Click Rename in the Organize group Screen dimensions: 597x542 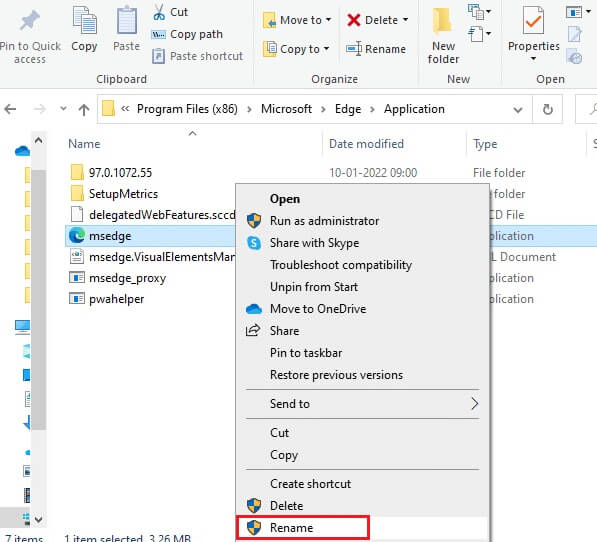point(376,49)
